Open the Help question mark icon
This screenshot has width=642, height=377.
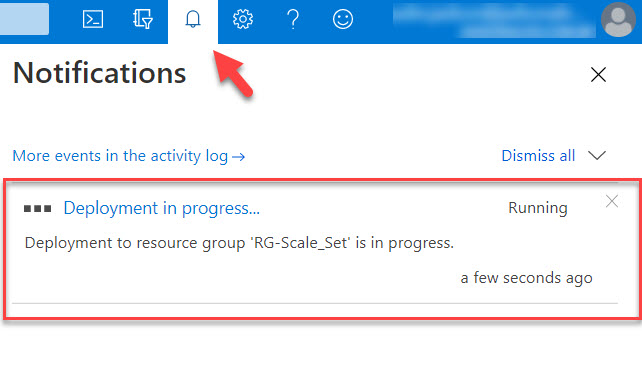pos(293,19)
